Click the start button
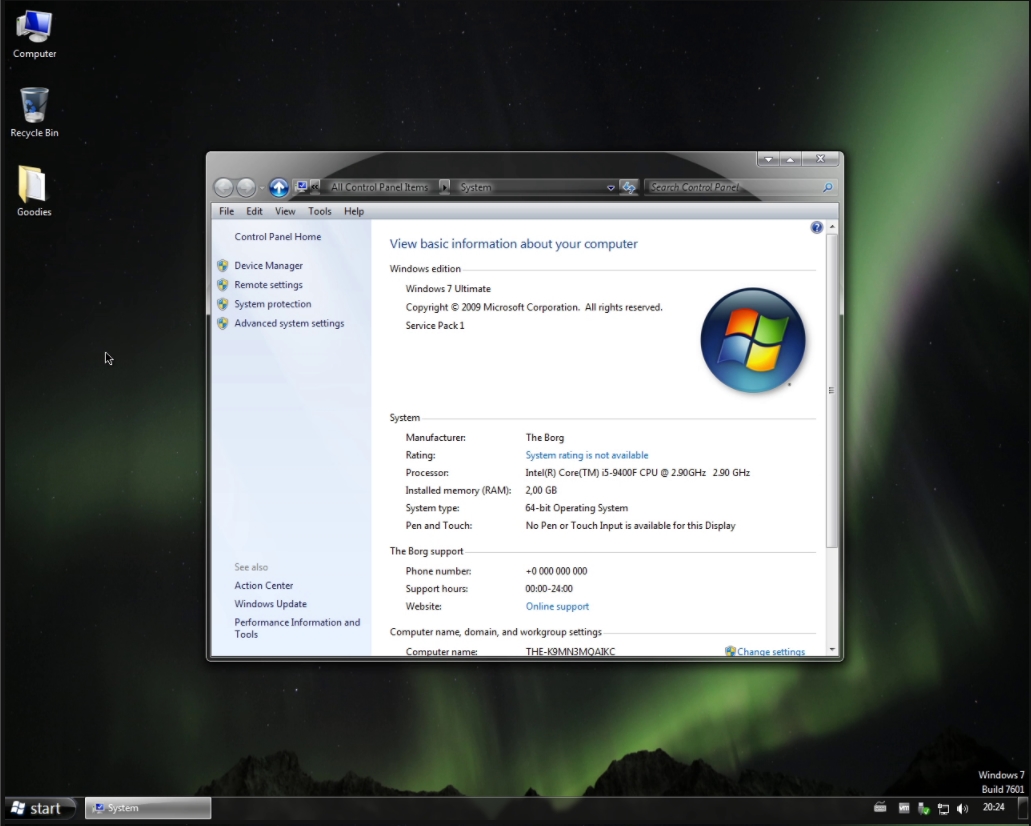Viewport: 1031px width, 826px height. tap(39, 808)
